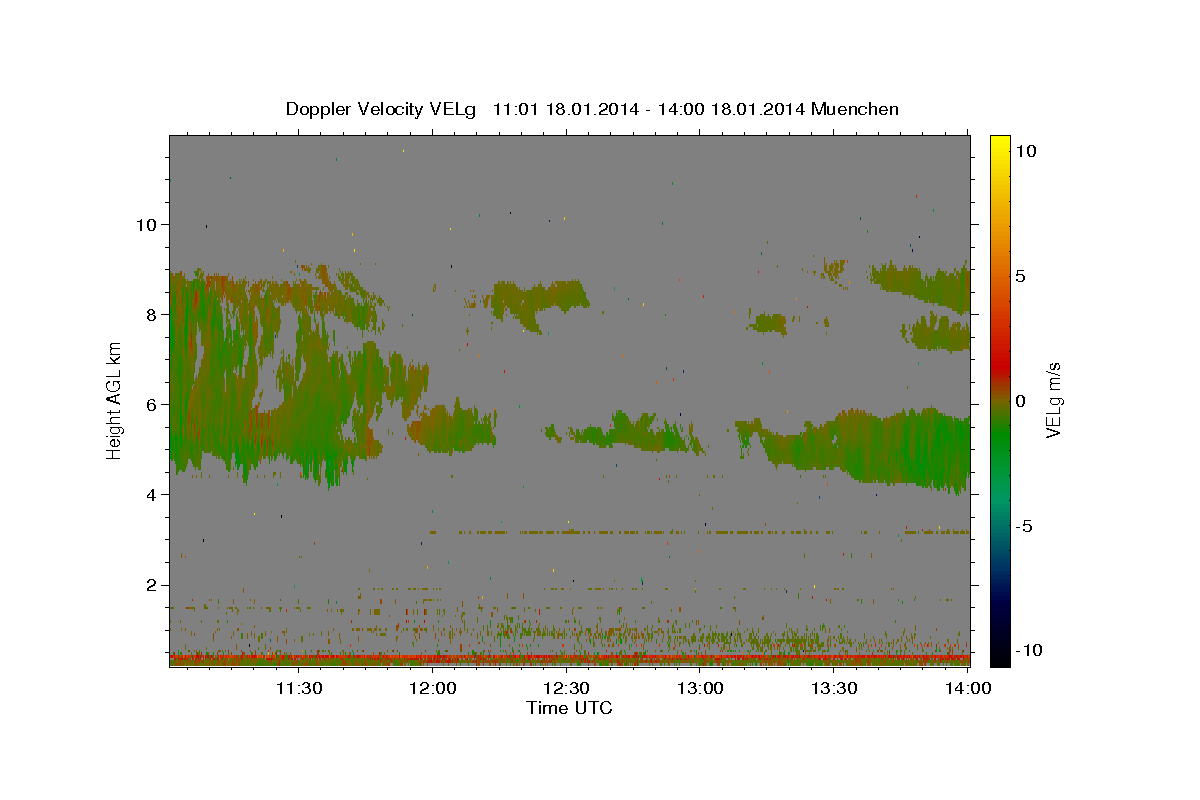
Task: Click the height tick label 10
Action: (145, 224)
